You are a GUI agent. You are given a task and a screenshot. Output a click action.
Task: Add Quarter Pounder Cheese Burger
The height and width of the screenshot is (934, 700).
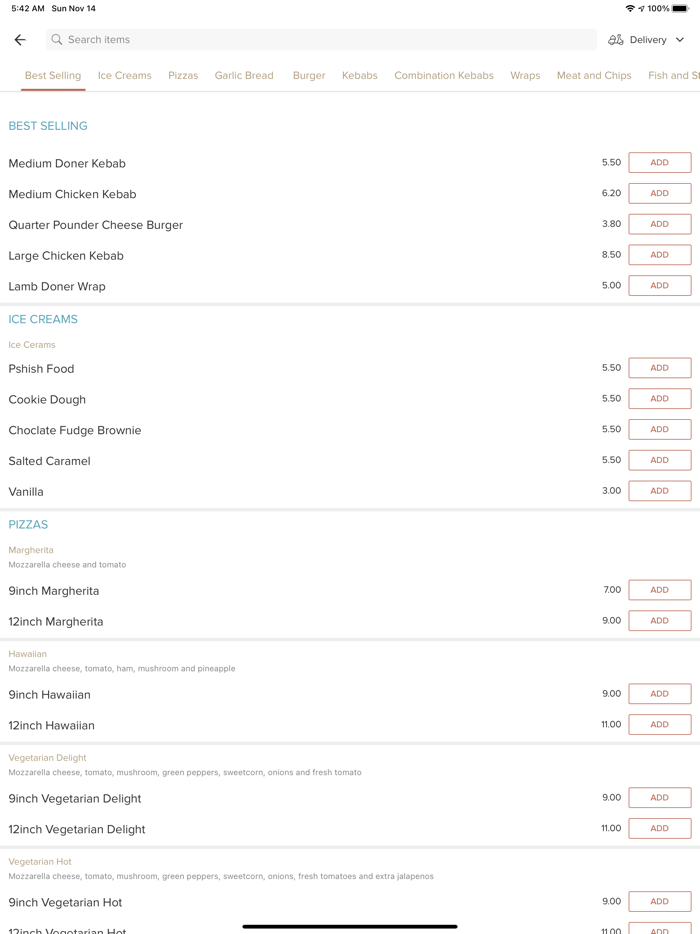[659, 224]
